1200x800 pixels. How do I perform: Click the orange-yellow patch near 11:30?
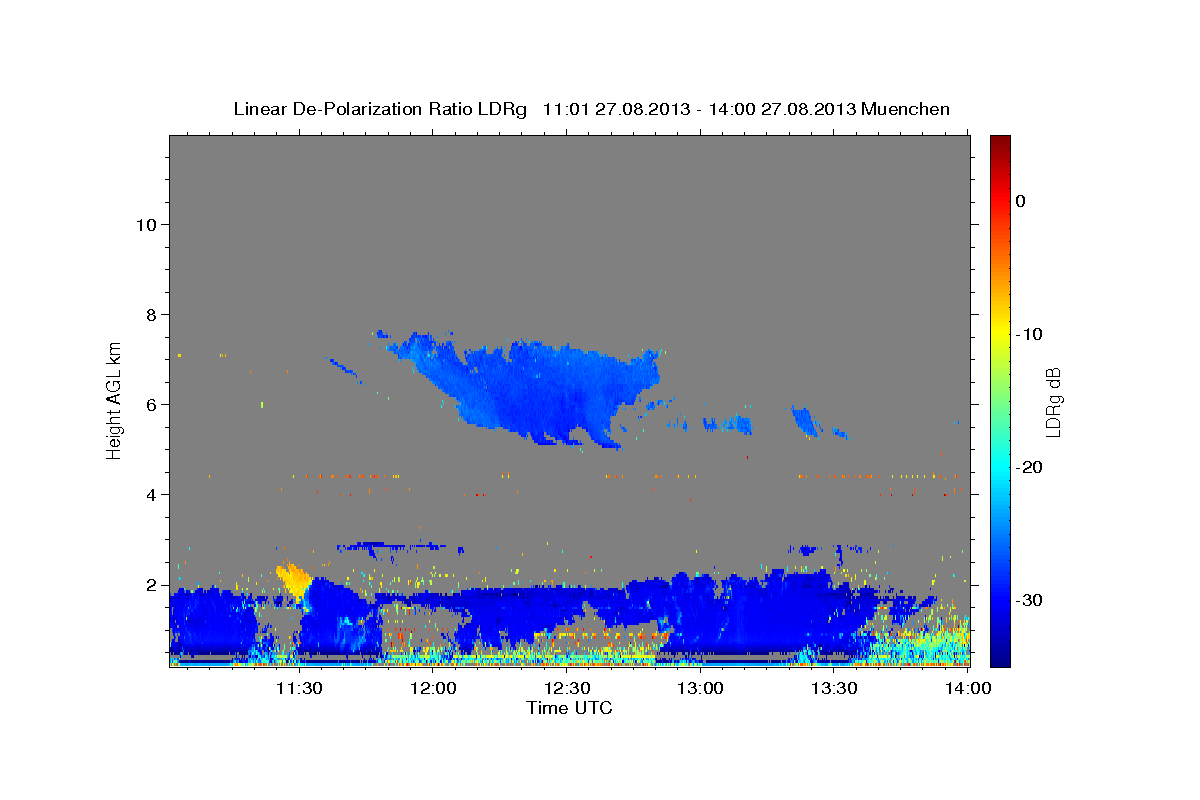294,582
